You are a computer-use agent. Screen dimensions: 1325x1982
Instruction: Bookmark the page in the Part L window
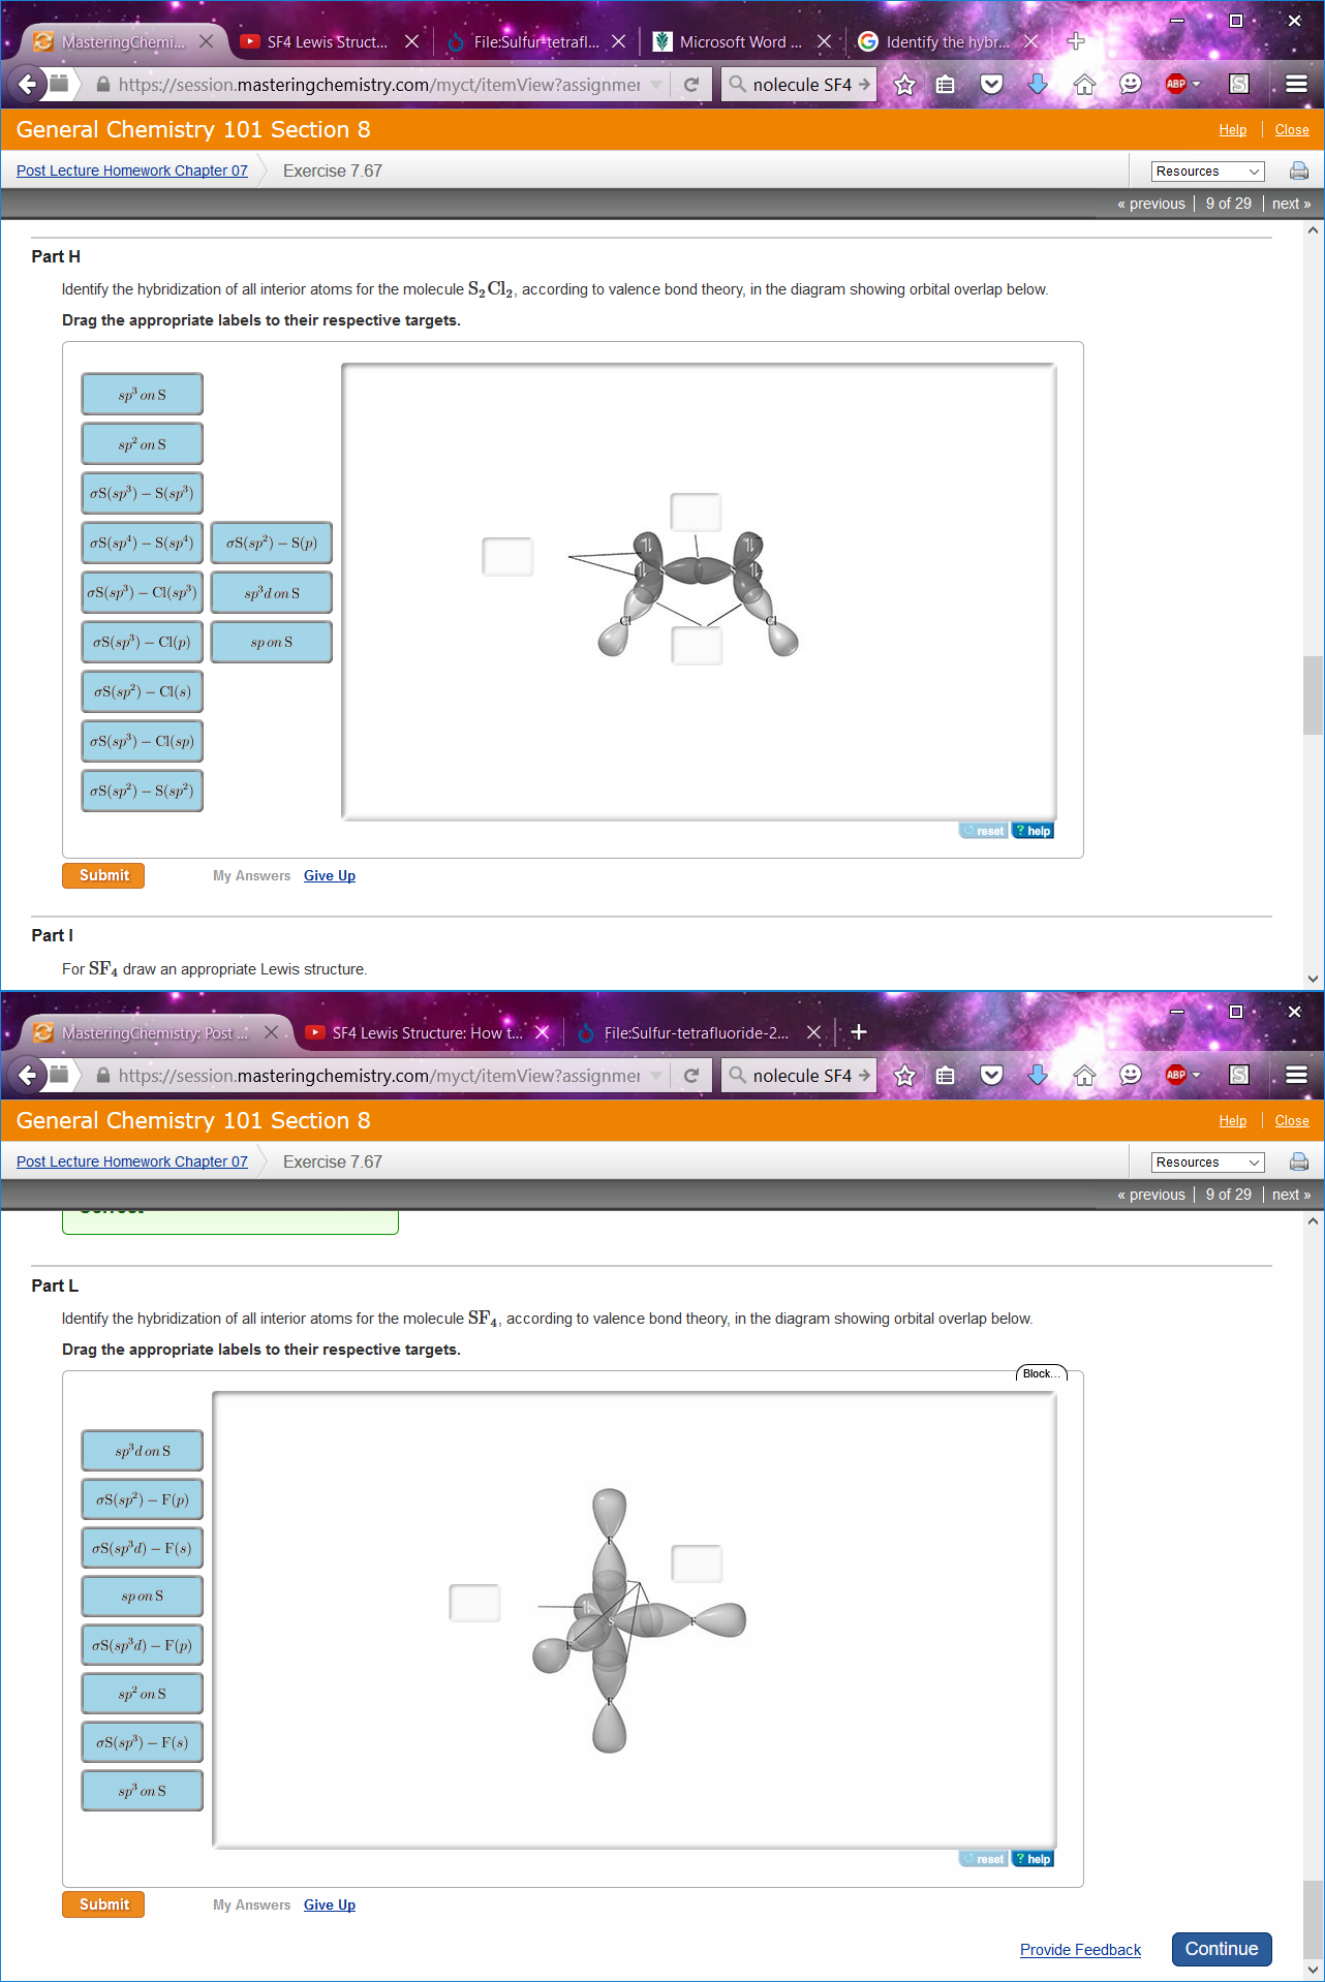point(904,1075)
